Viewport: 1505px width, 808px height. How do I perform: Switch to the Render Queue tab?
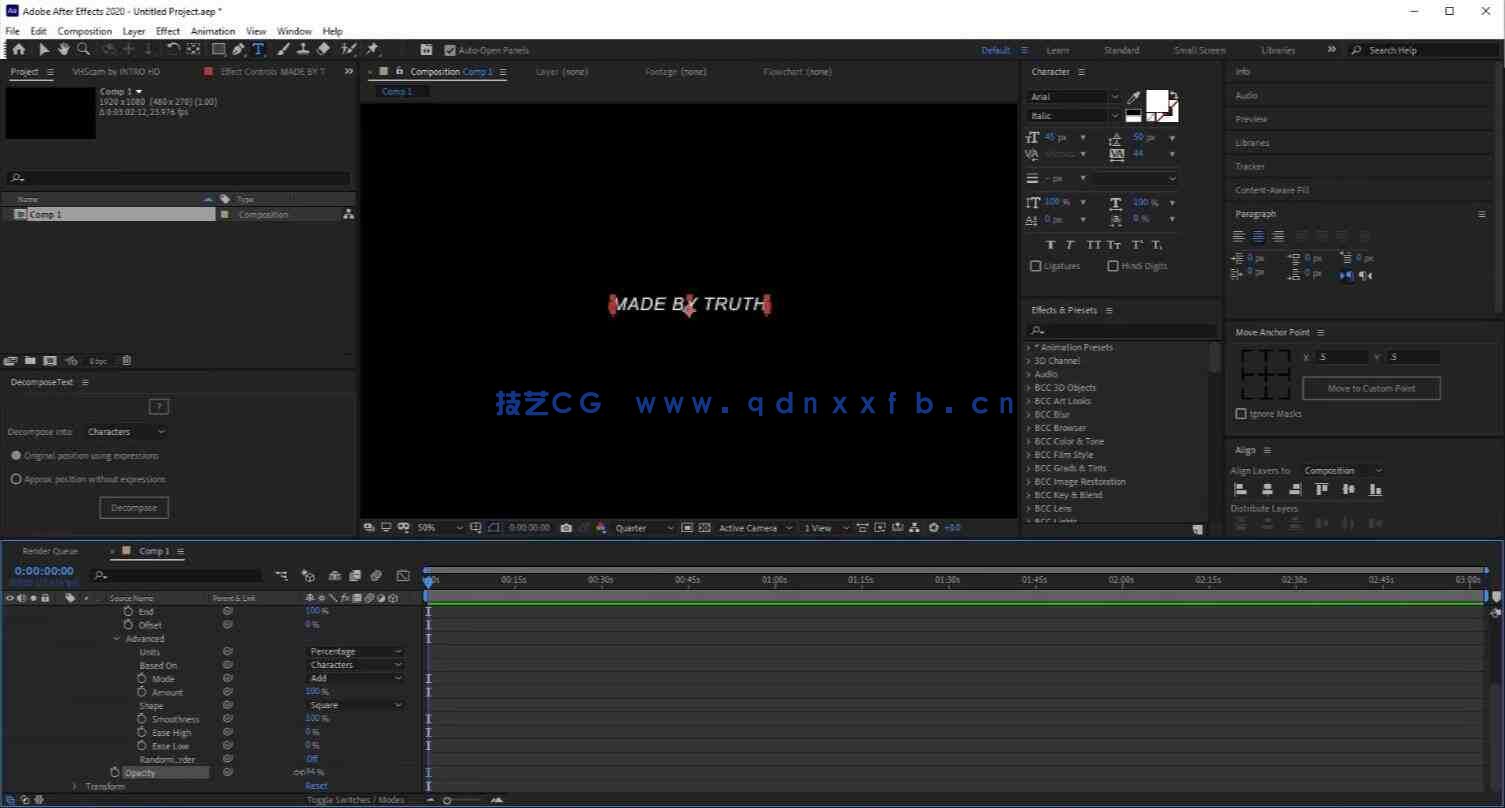coord(50,551)
